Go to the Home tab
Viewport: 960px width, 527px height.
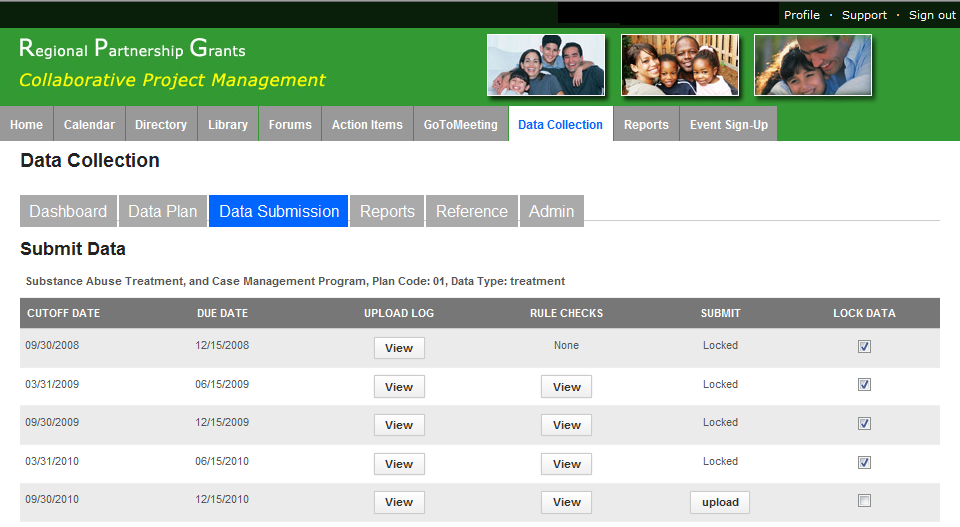pyautogui.click(x=26, y=124)
